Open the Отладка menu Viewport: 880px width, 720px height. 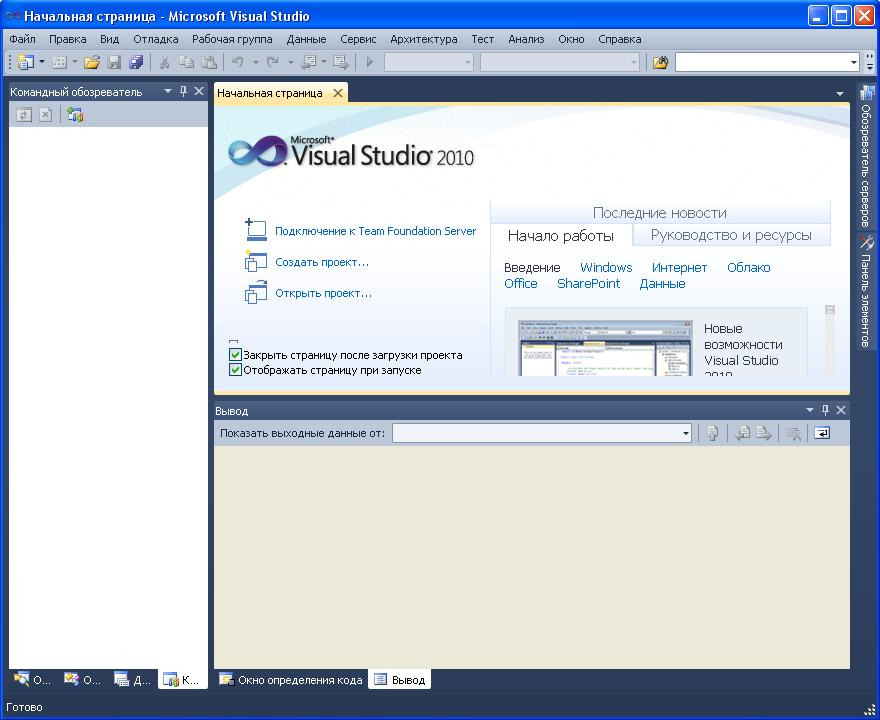[155, 39]
